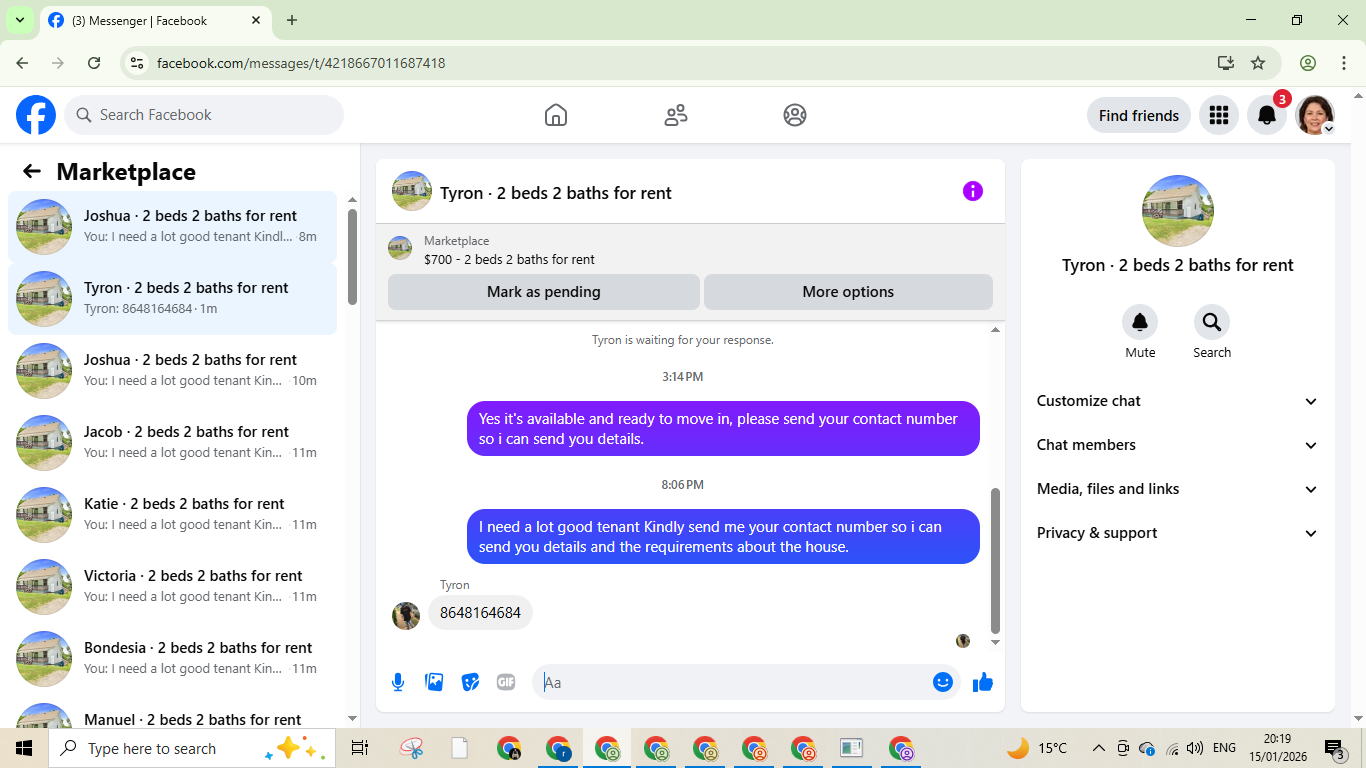1366x768 pixels.
Task: Click the browser address bar URL
Action: point(301,63)
